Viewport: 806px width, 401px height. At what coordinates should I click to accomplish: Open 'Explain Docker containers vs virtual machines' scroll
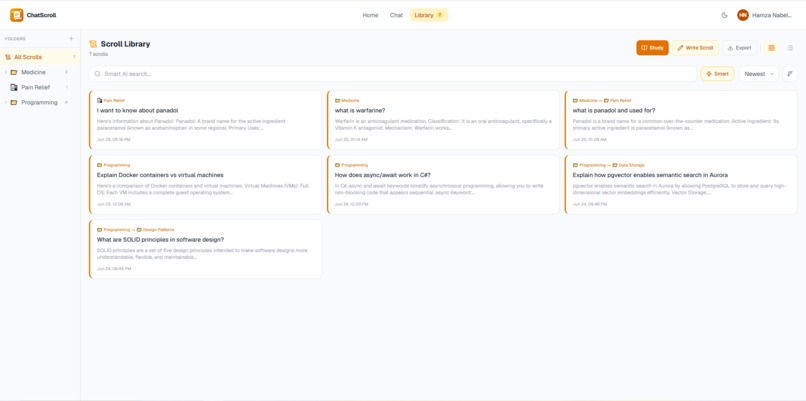[x=205, y=185]
